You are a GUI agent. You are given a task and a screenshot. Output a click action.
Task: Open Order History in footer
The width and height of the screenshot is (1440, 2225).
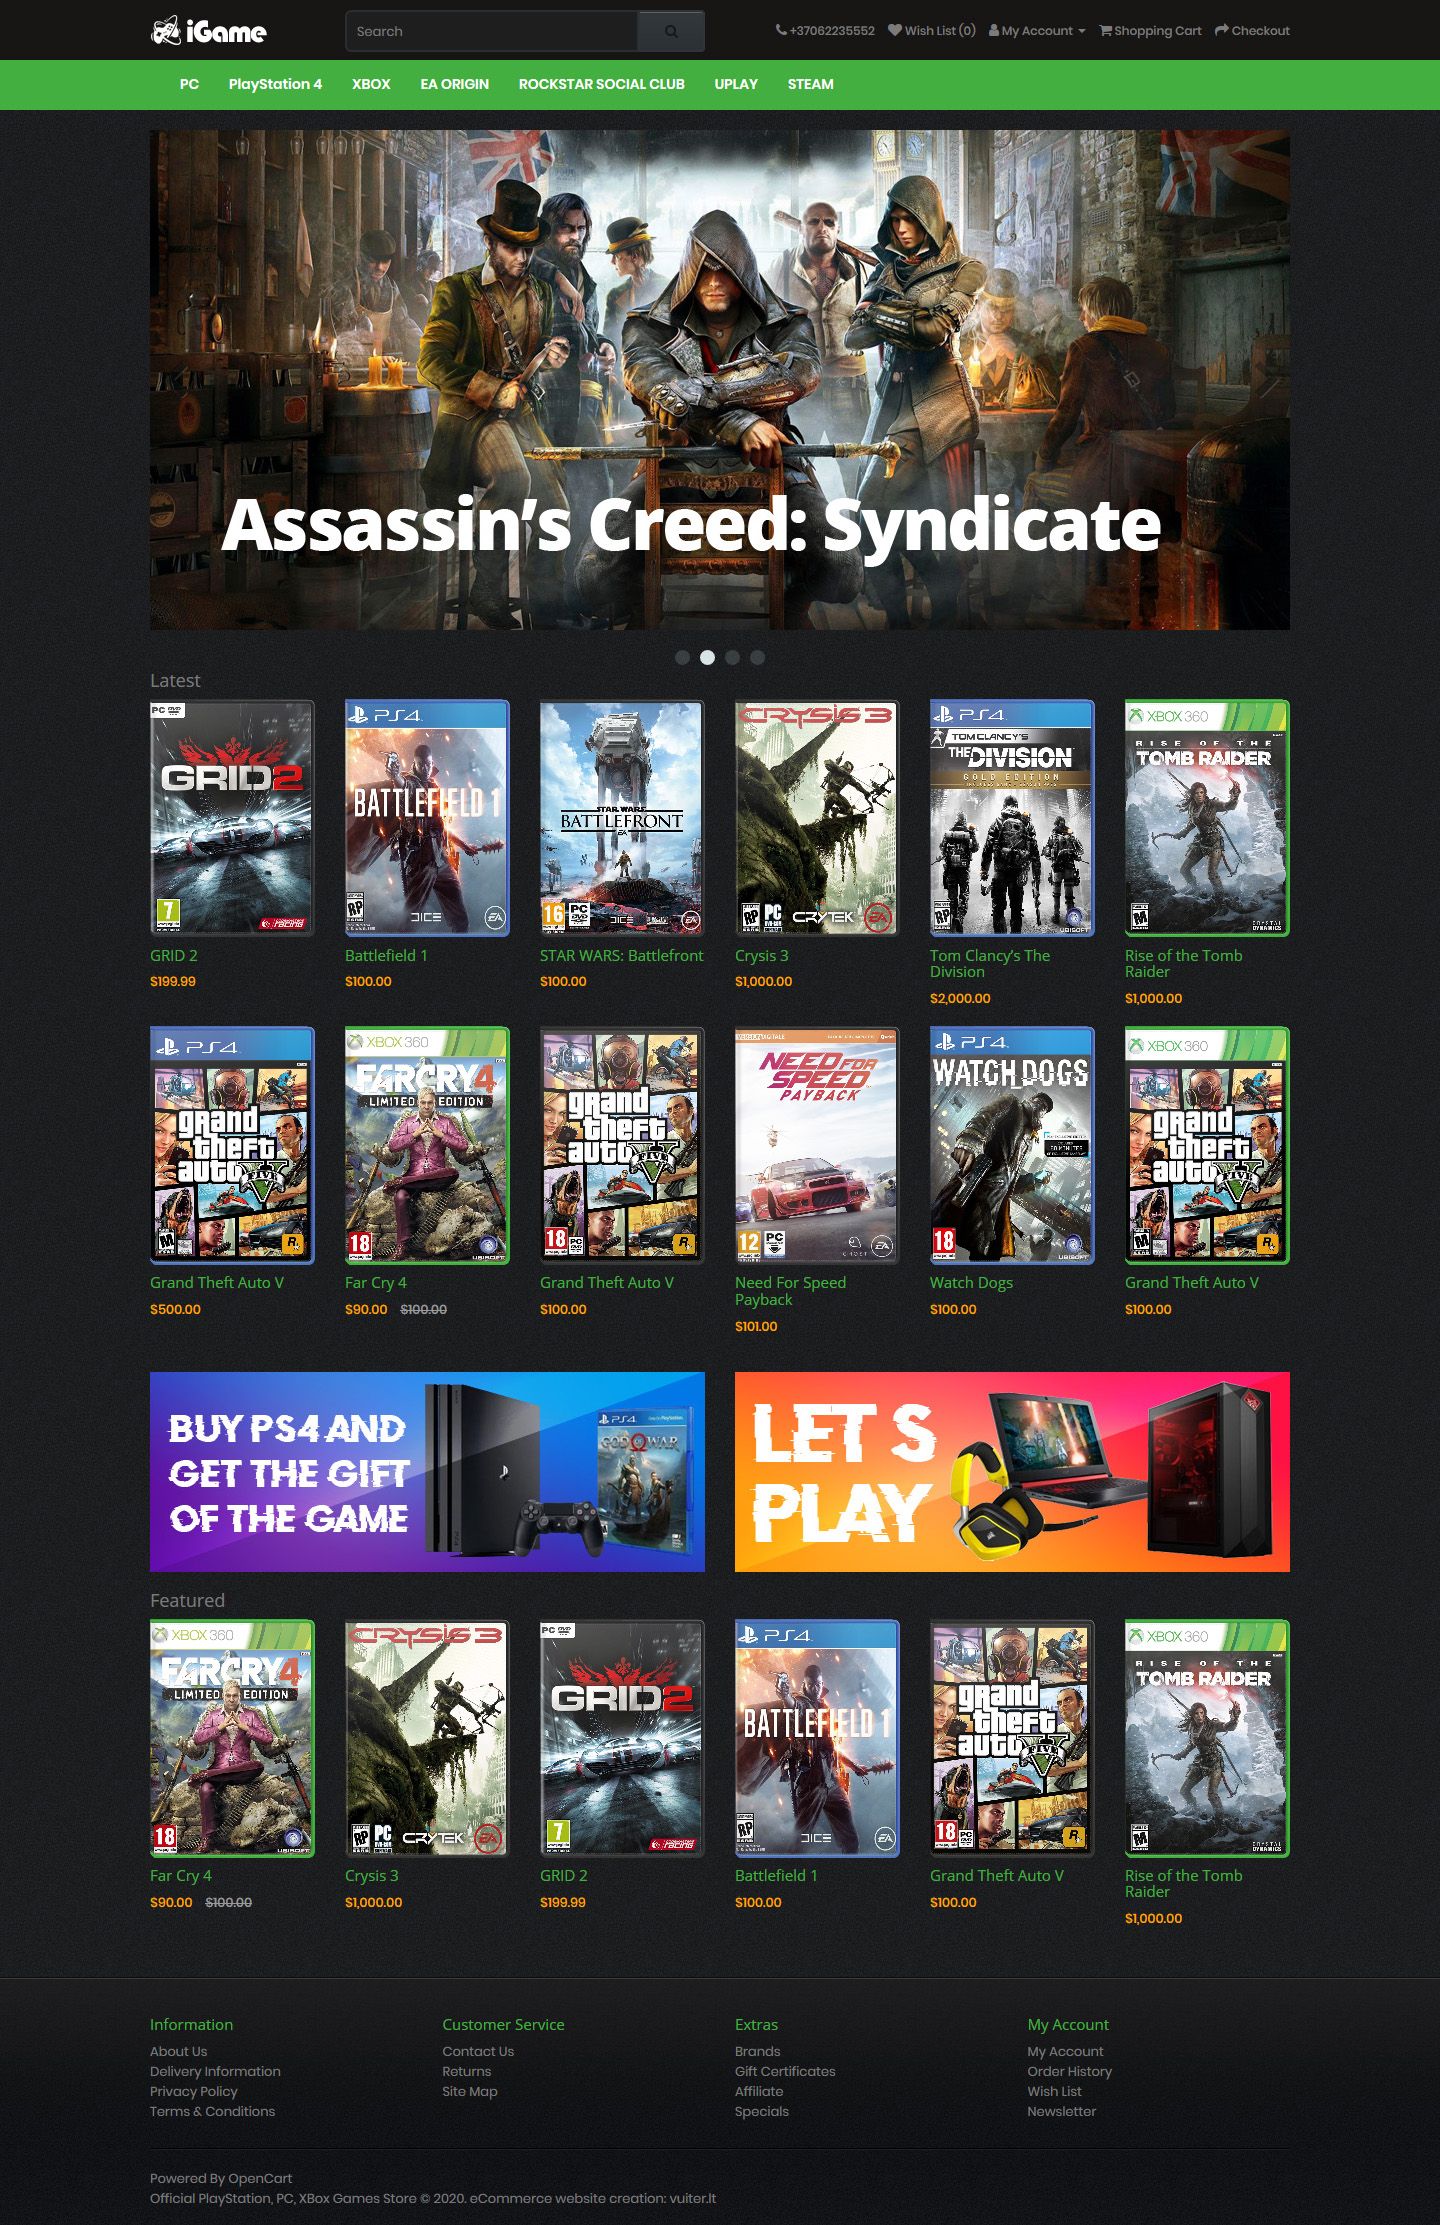tap(1069, 2071)
